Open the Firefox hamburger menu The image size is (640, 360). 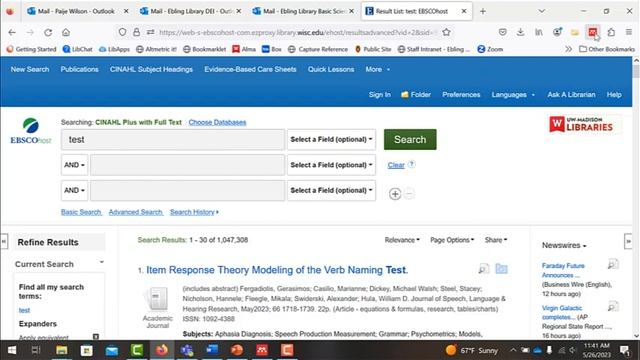(629, 32)
